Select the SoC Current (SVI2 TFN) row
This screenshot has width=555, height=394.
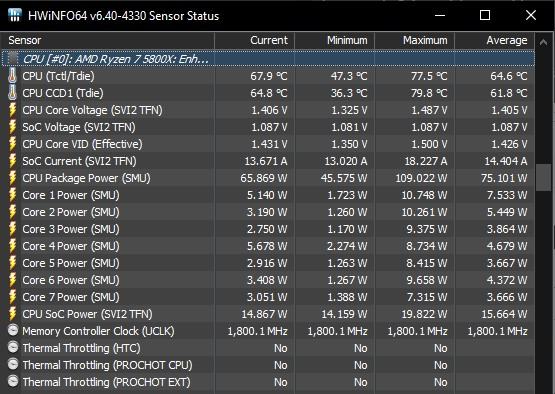[x=268, y=161]
